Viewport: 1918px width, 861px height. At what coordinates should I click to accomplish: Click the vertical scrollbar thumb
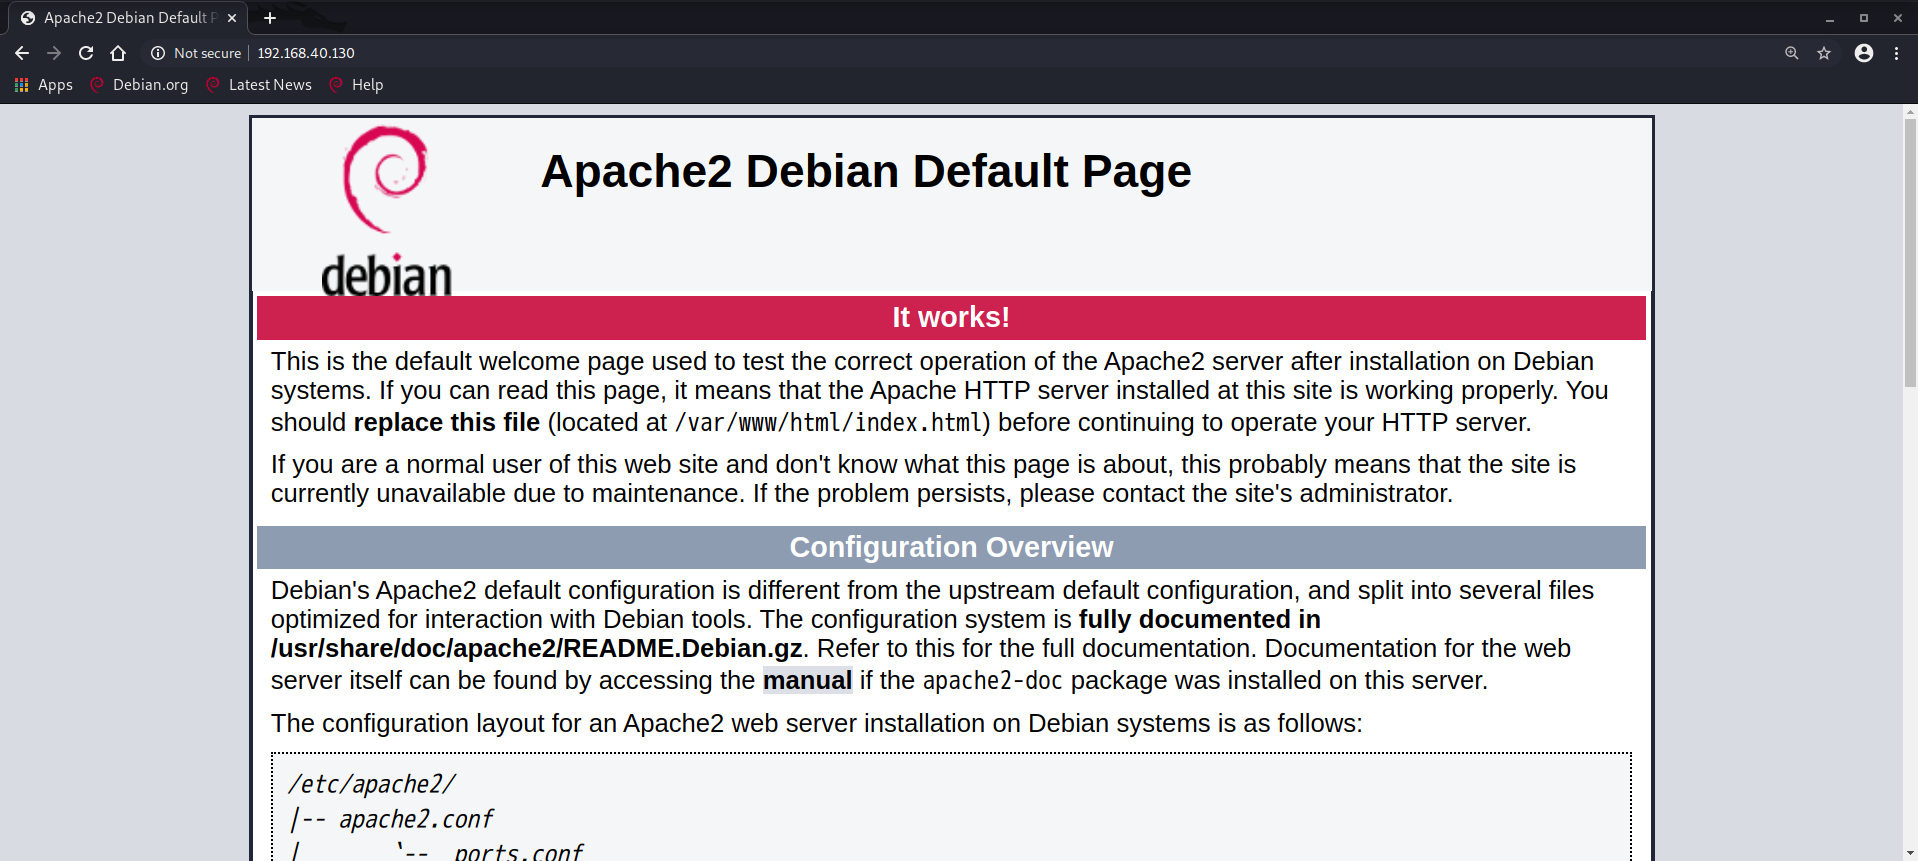point(1910,253)
